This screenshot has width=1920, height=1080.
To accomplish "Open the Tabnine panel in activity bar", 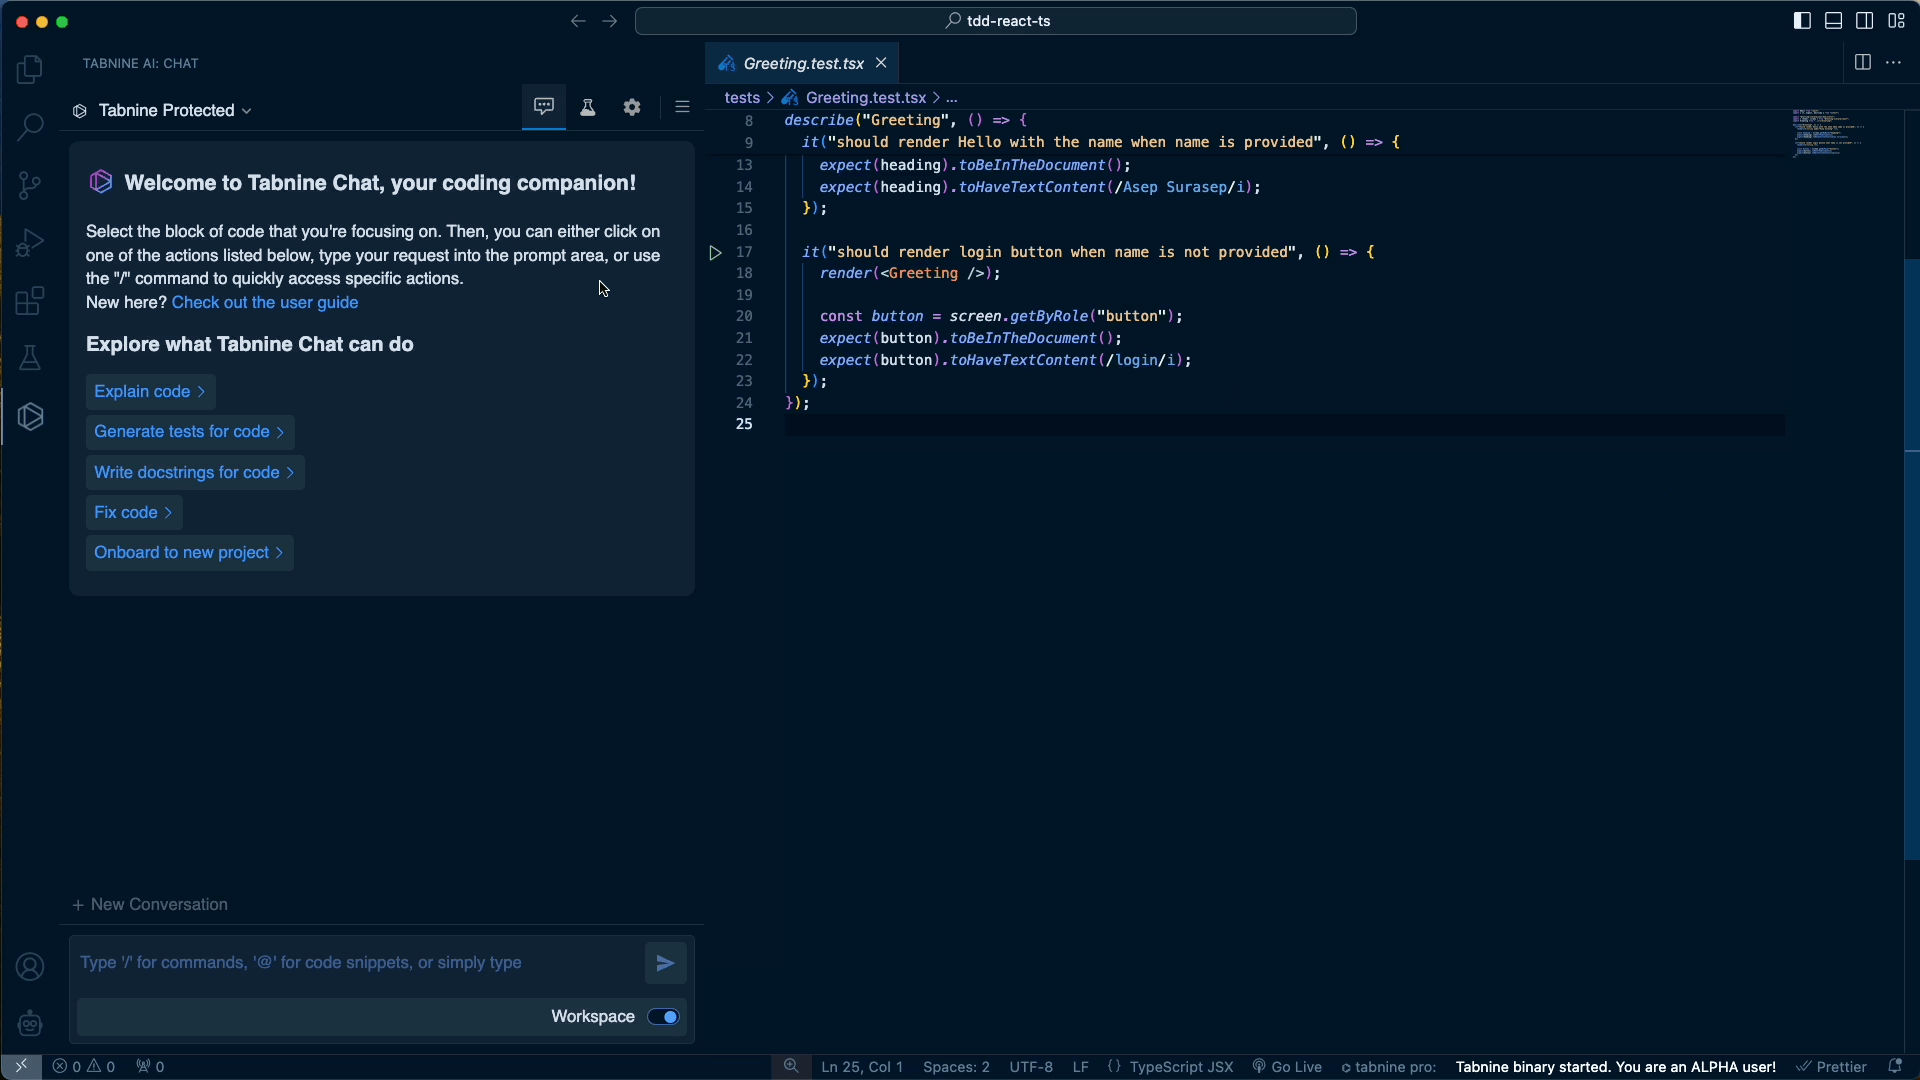I will tap(31, 417).
